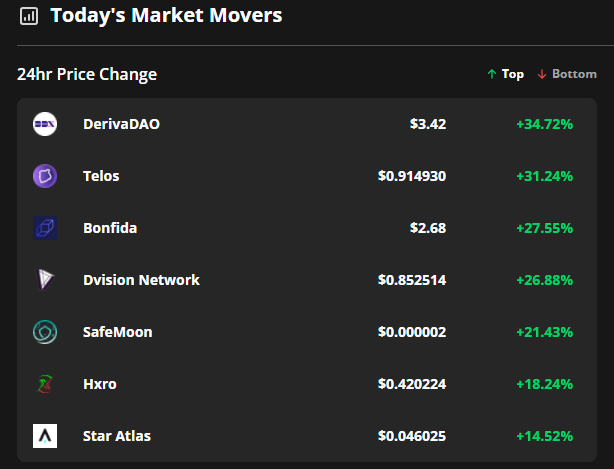614x469 pixels.
Task: Open the Hxro coin name link
Action: click(x=99, y=384)
